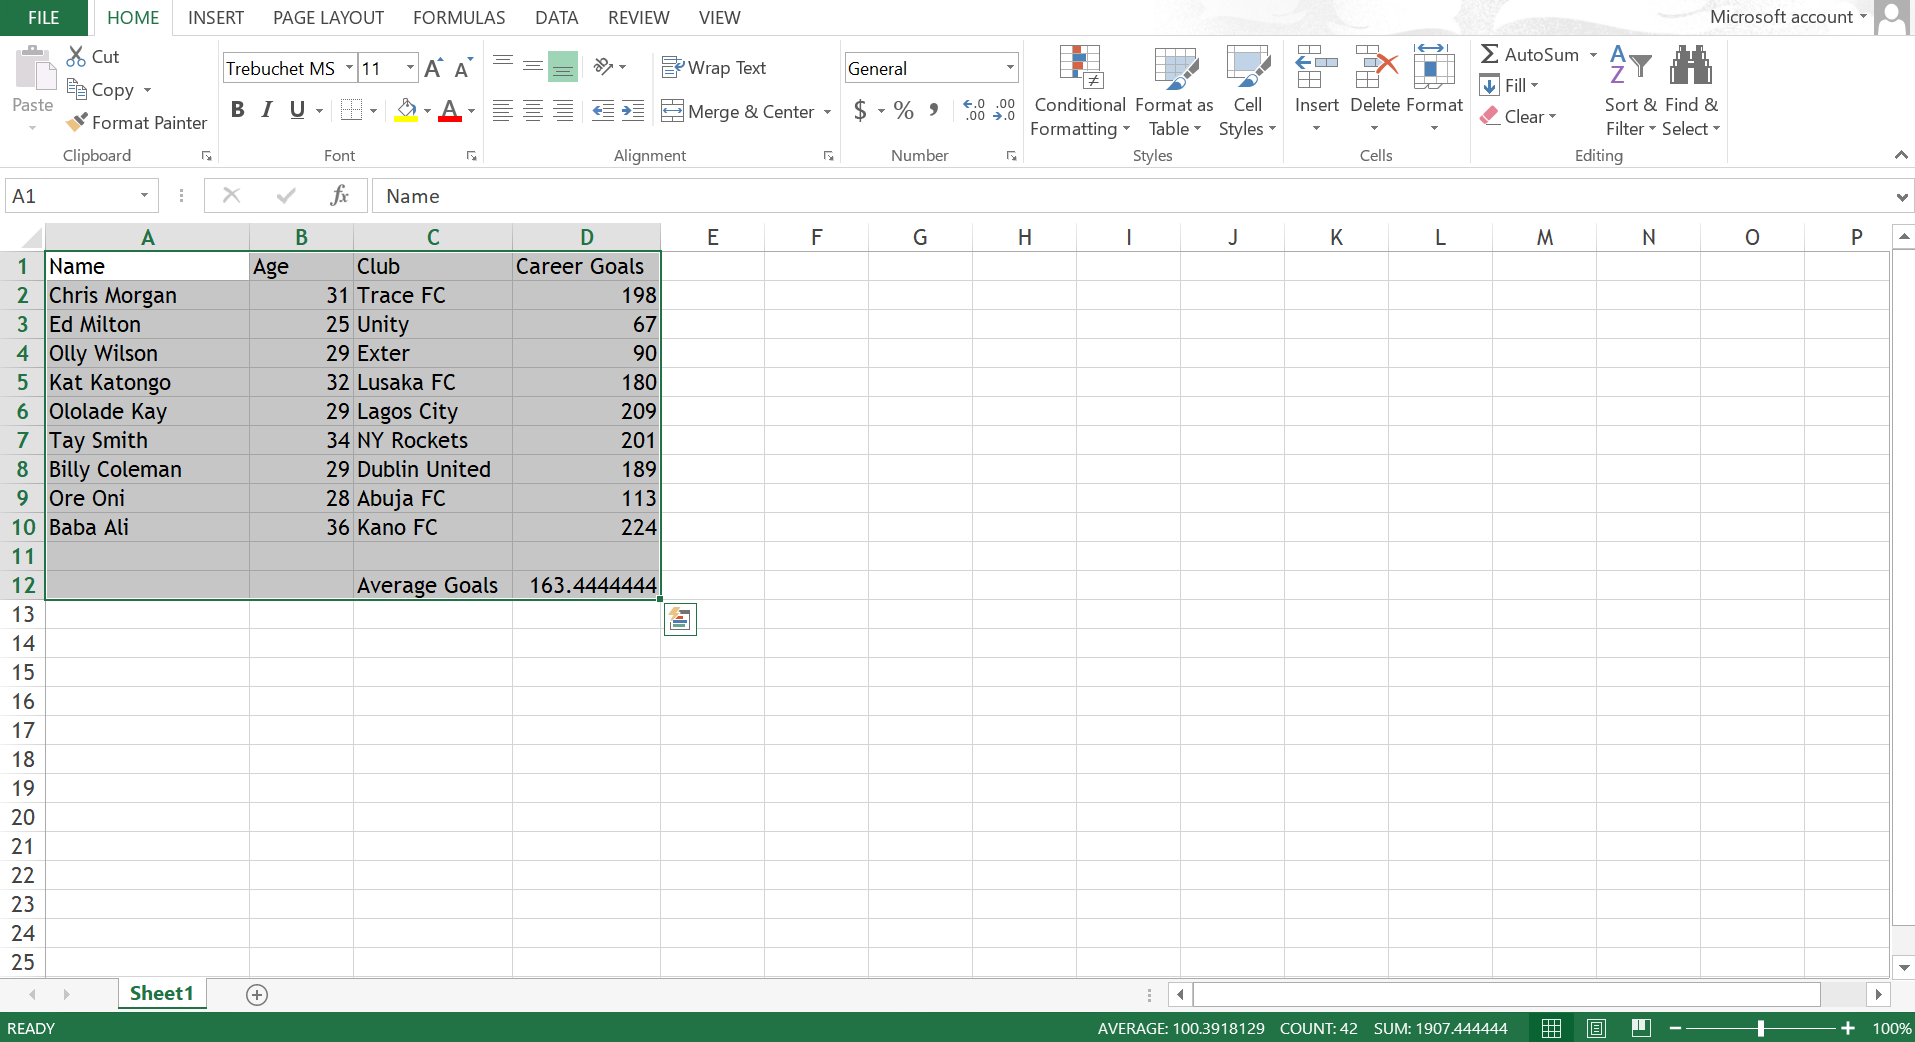Switch to Page Layout view in status bar

point(1596,1028)
